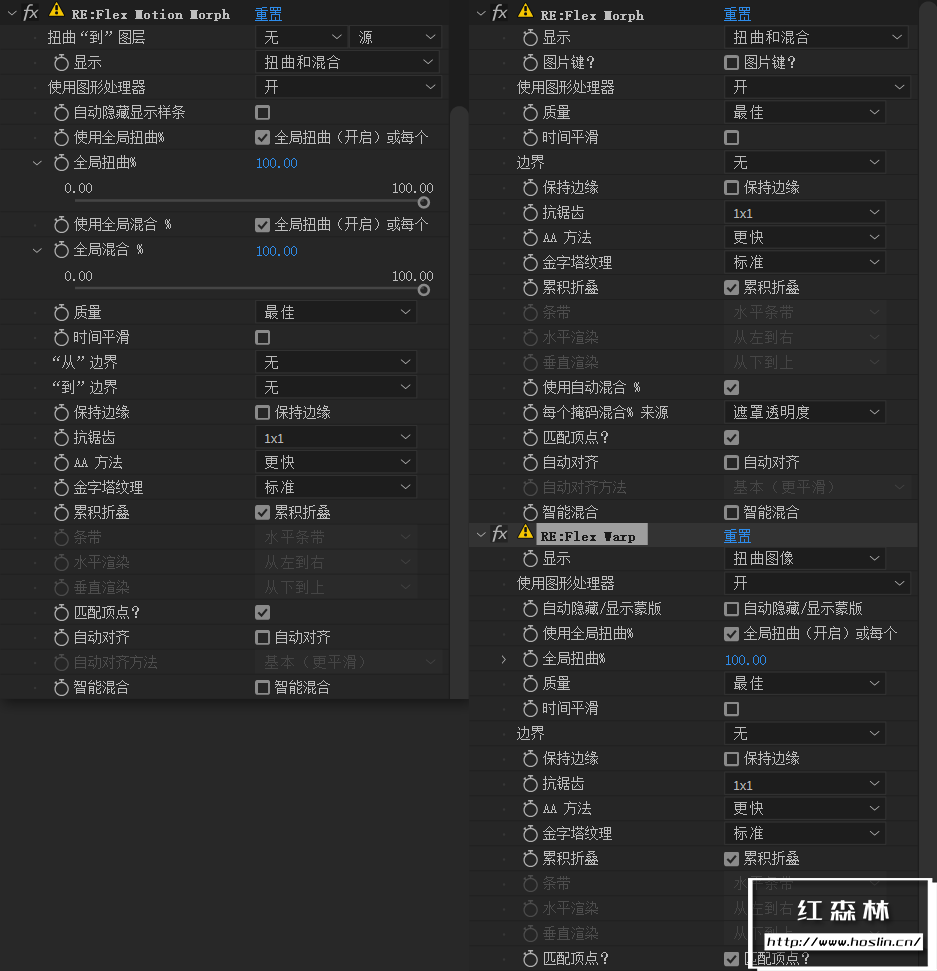
Task: Click 全局混合 % value 100.00
Action: click(x=277, y=251)
